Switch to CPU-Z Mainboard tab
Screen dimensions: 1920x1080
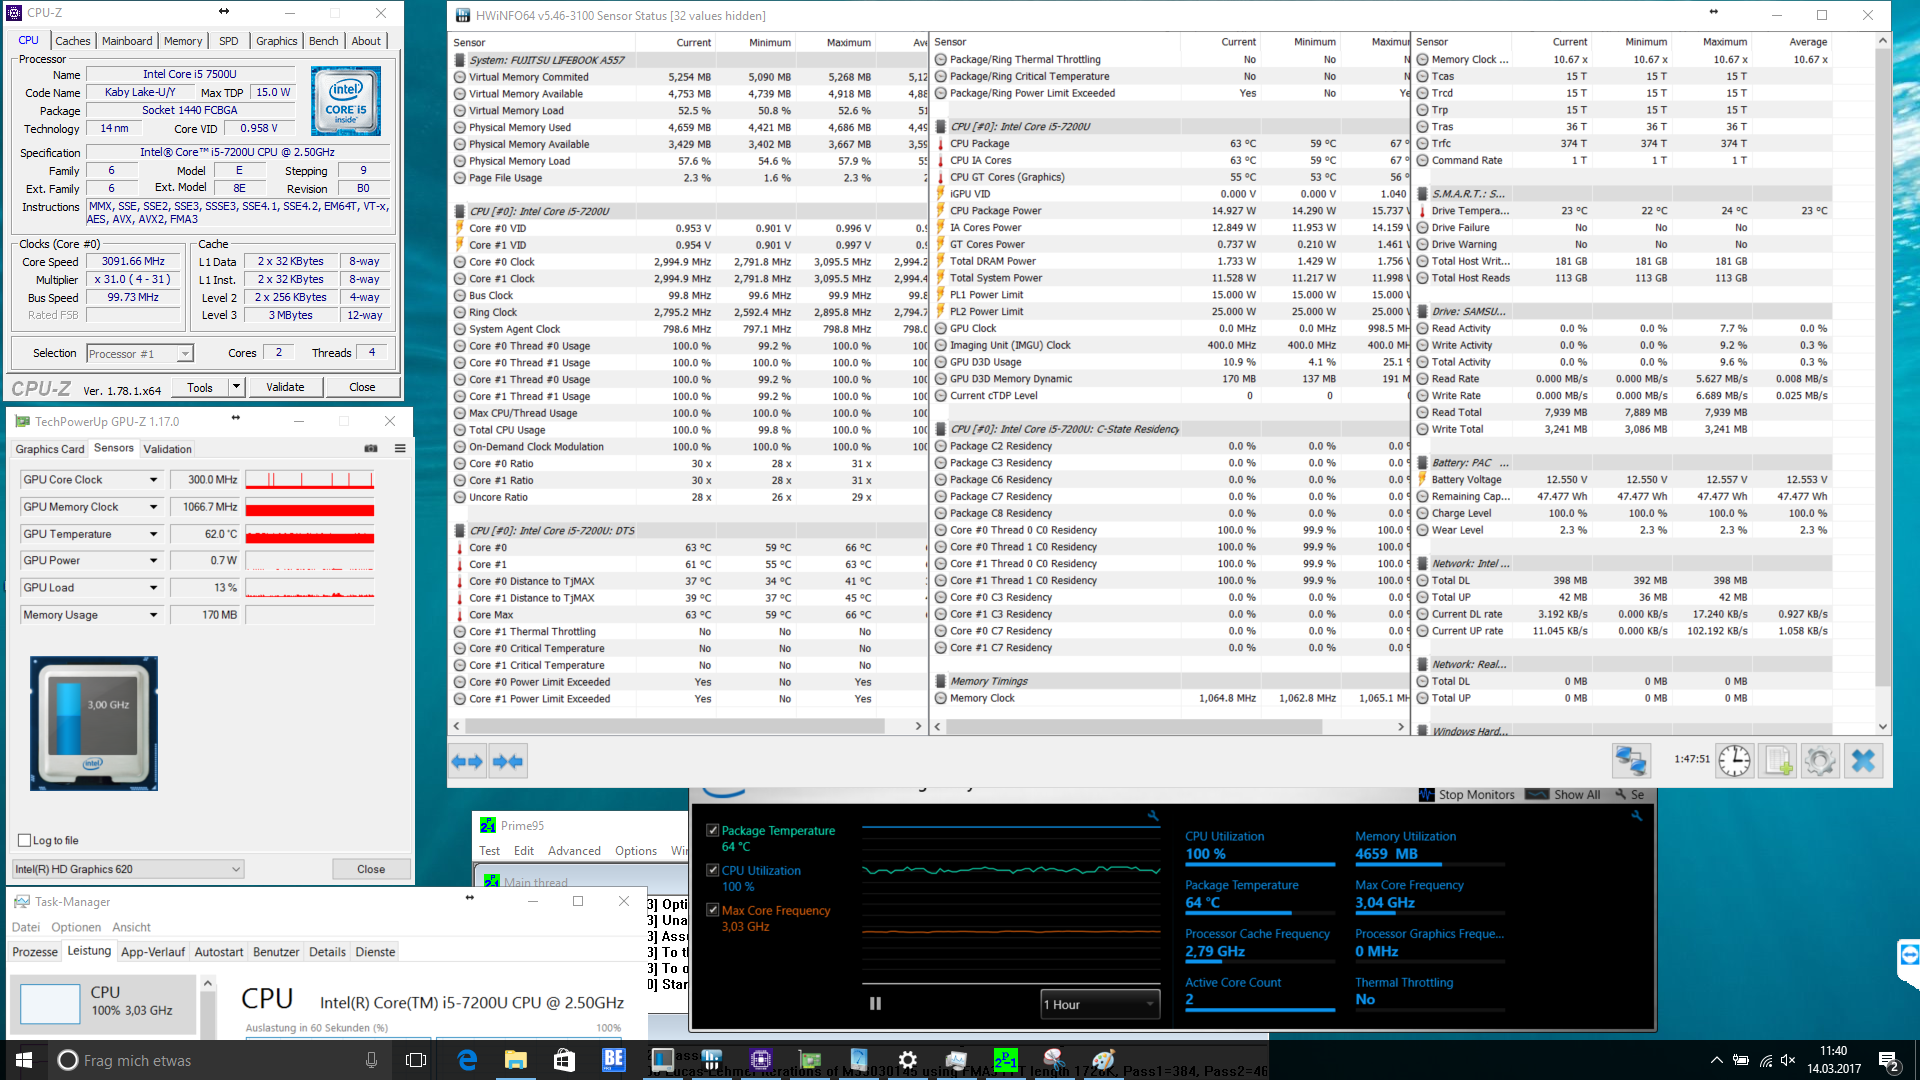pyautogui.click(x=127, y=41)
